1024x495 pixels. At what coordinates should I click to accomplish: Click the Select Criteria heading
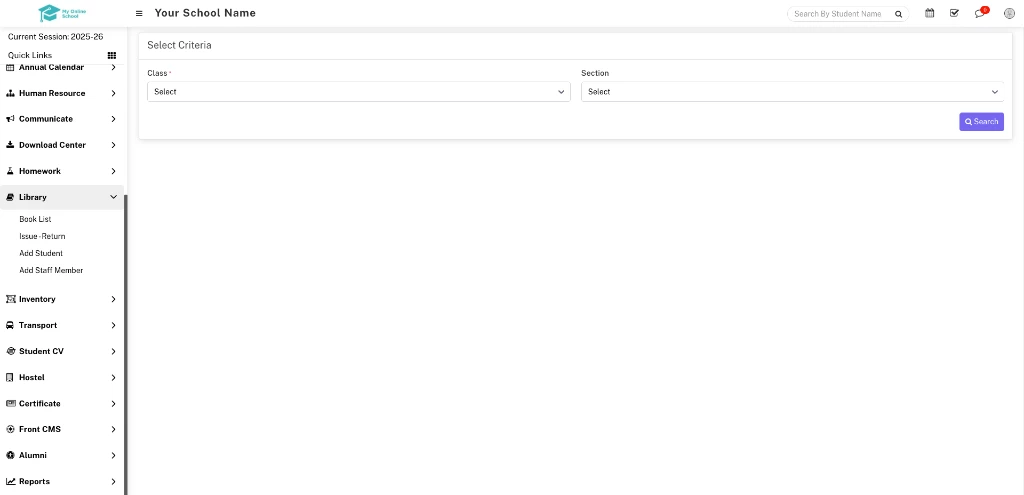tap(179, 46)
